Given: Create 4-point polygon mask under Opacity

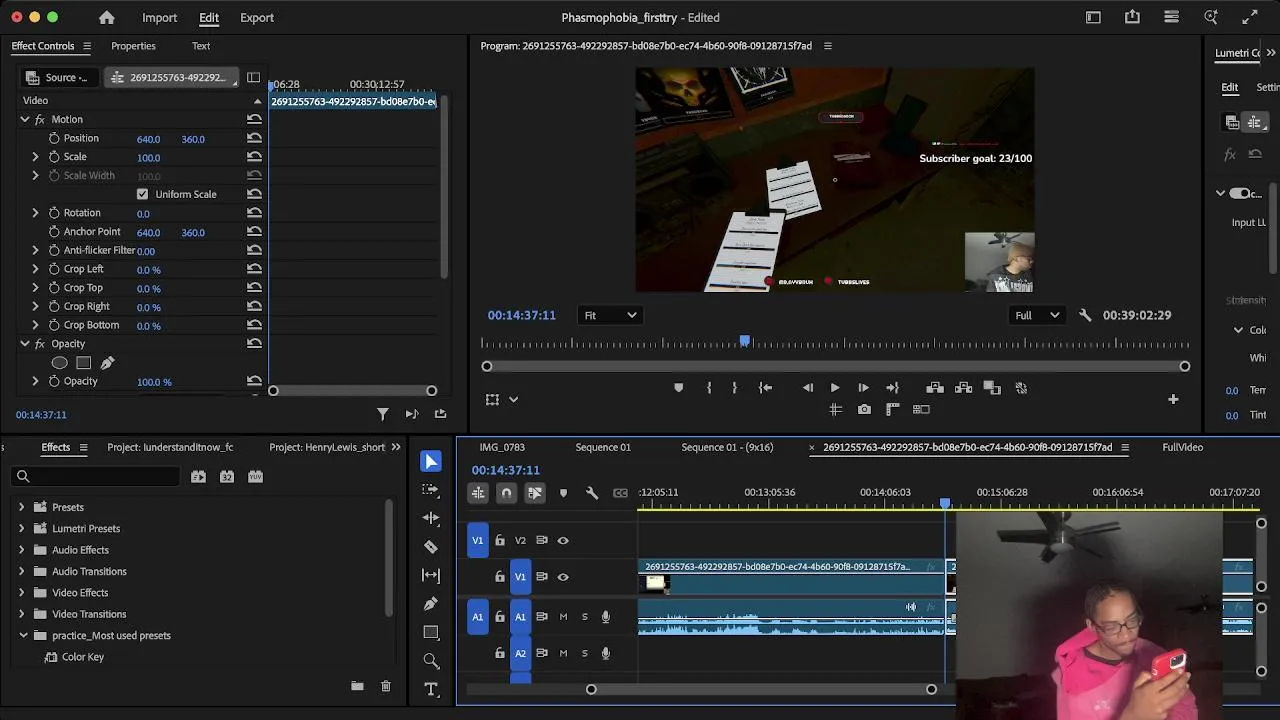Looking at the screenshot, I should [x=84, y=363].
